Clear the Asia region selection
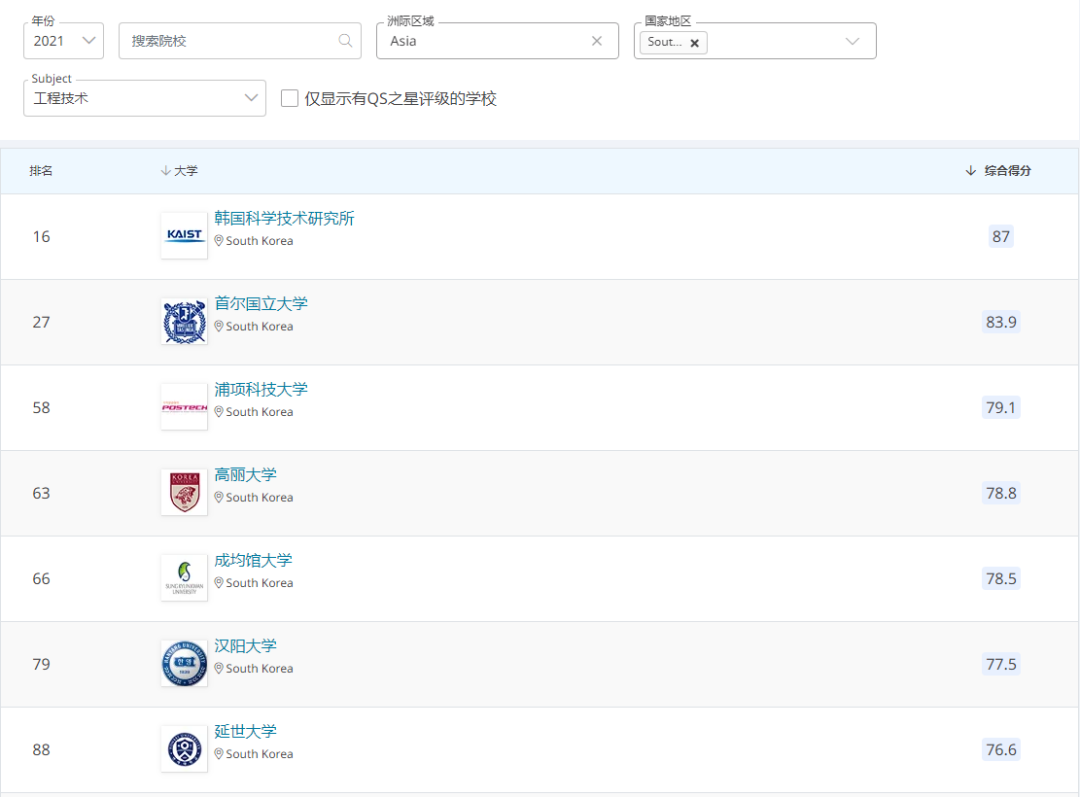Viewport: 1080px width, 797px height. tap(597, 41)
